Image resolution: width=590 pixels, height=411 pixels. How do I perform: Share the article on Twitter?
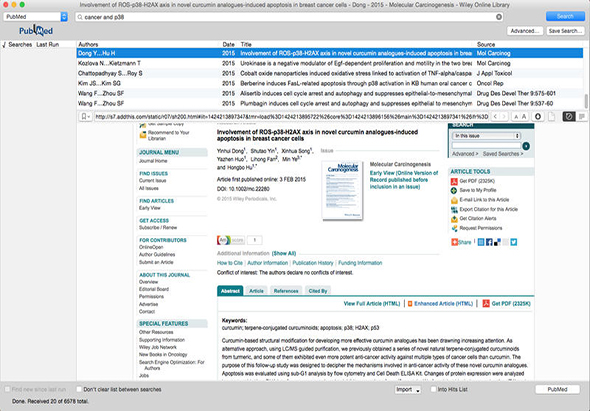tap(514, 242)
